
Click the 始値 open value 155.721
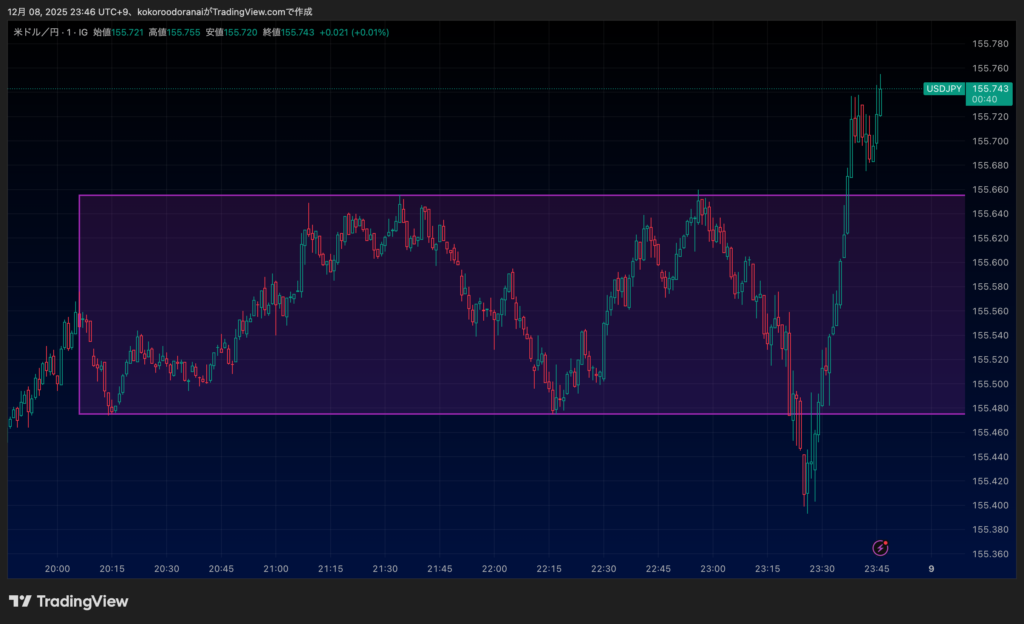point(127,32)
